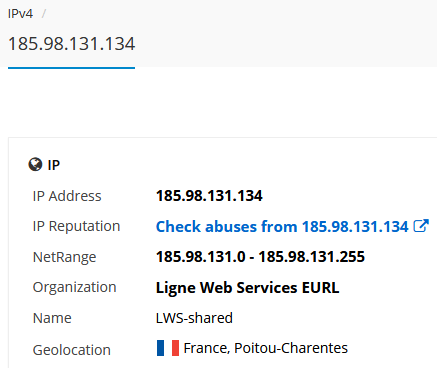437x368 pixels.
Task: Click Ligne Web Services EURL organization value
Action: click(x=247, y=288)
